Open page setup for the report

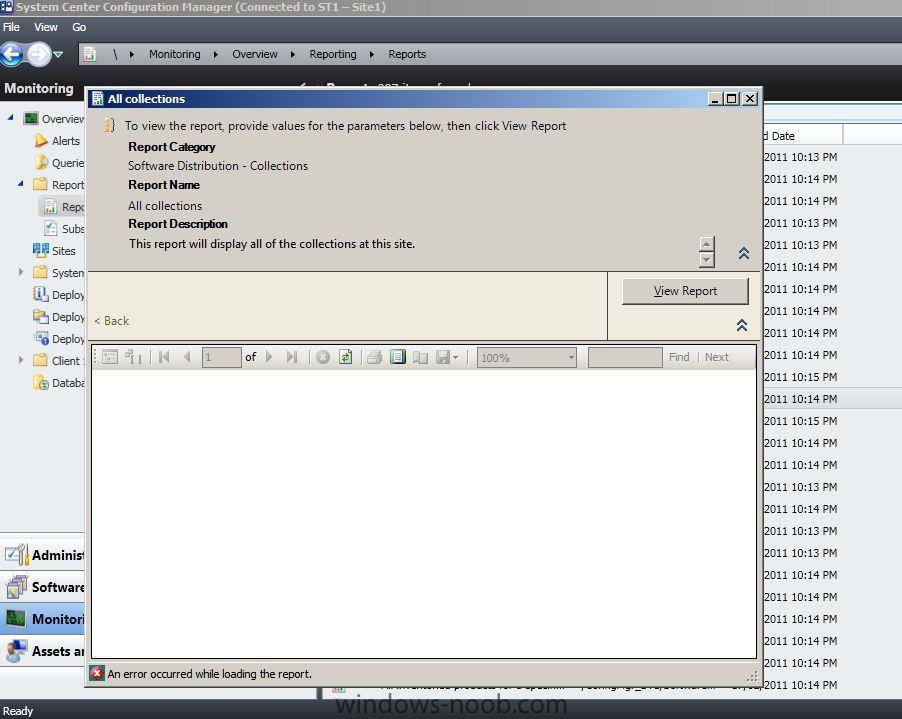tap(421, 357)
